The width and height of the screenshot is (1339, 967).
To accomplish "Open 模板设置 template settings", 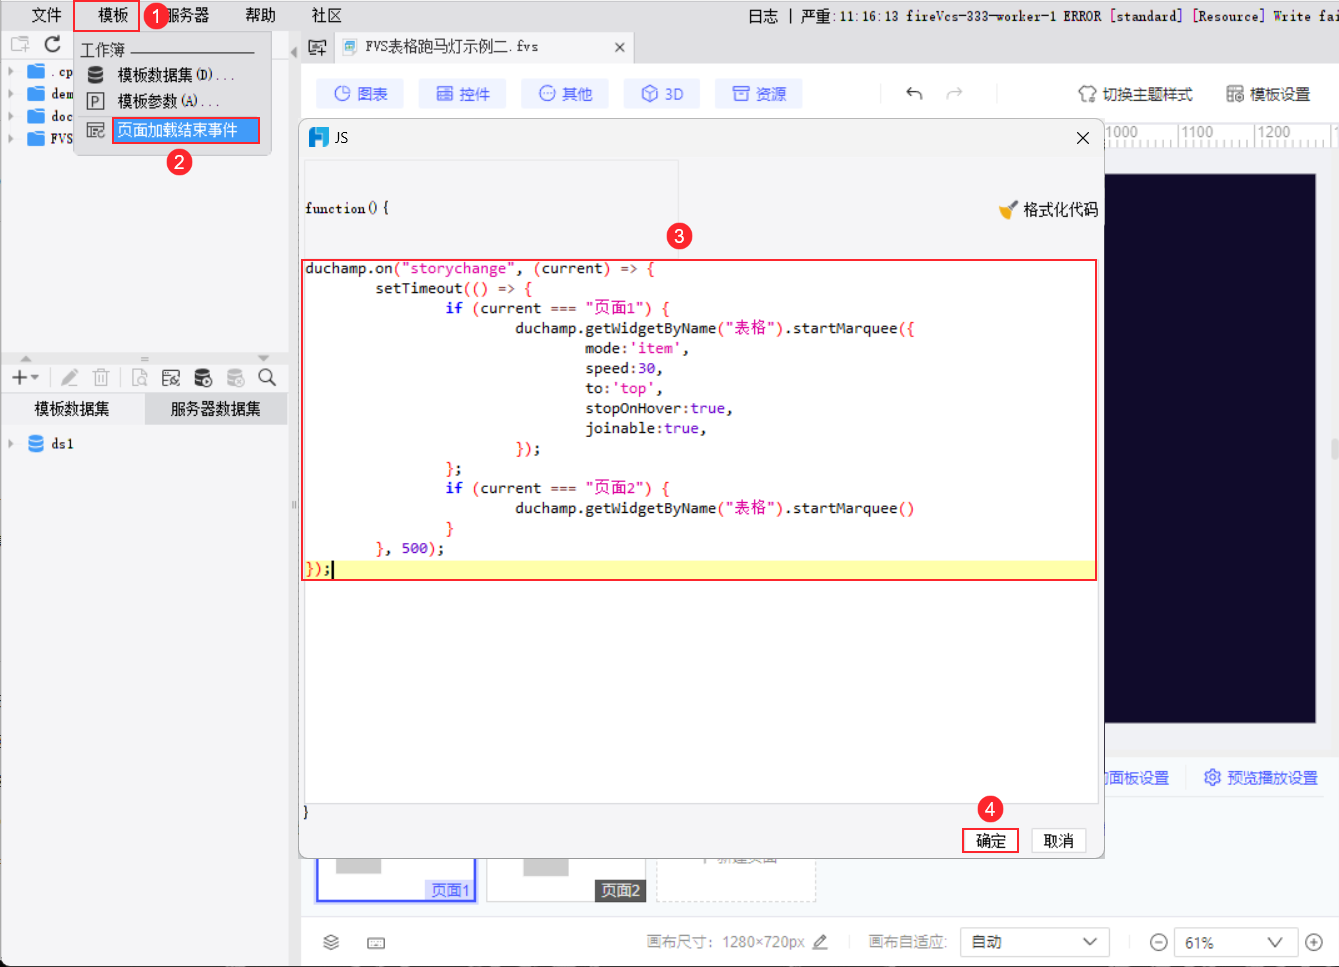I will click(1268, 94).
